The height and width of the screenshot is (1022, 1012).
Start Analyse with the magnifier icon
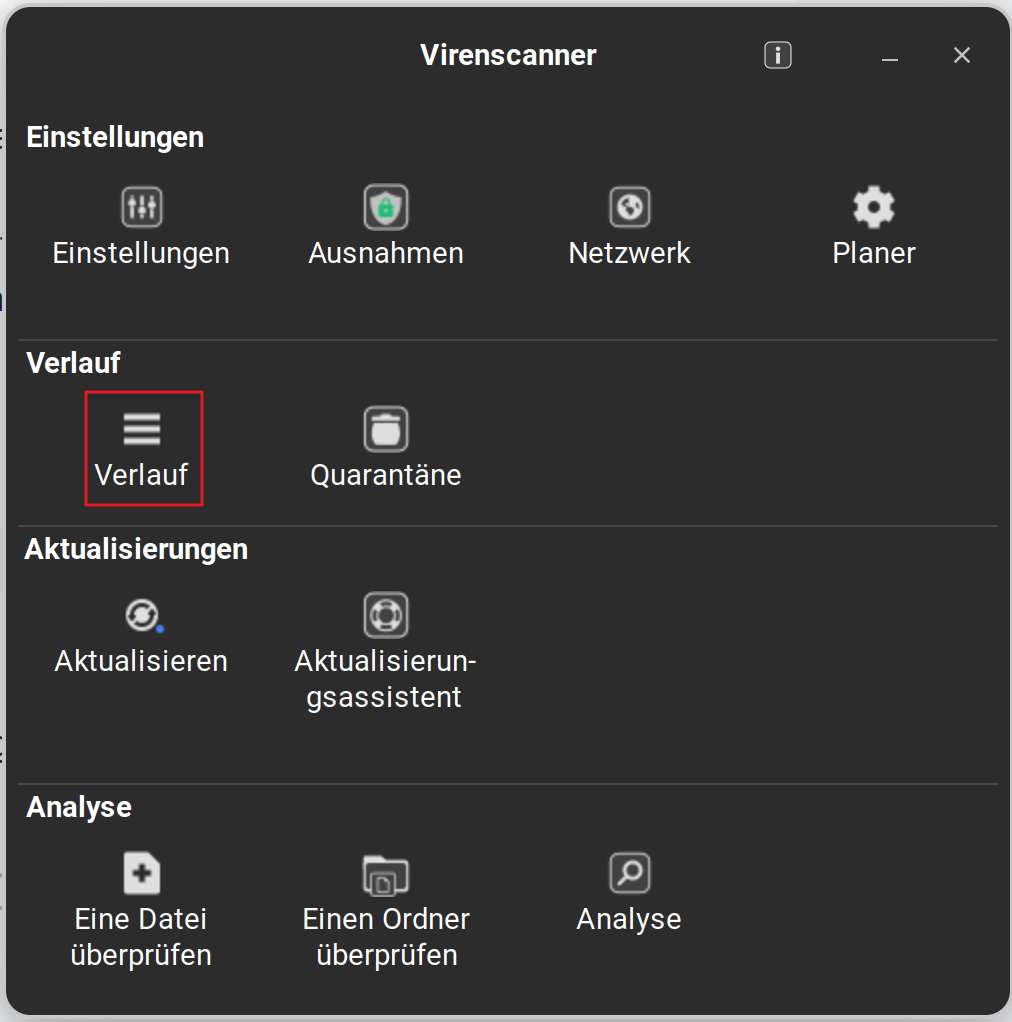pyautogui.click(x=630, y=873)
